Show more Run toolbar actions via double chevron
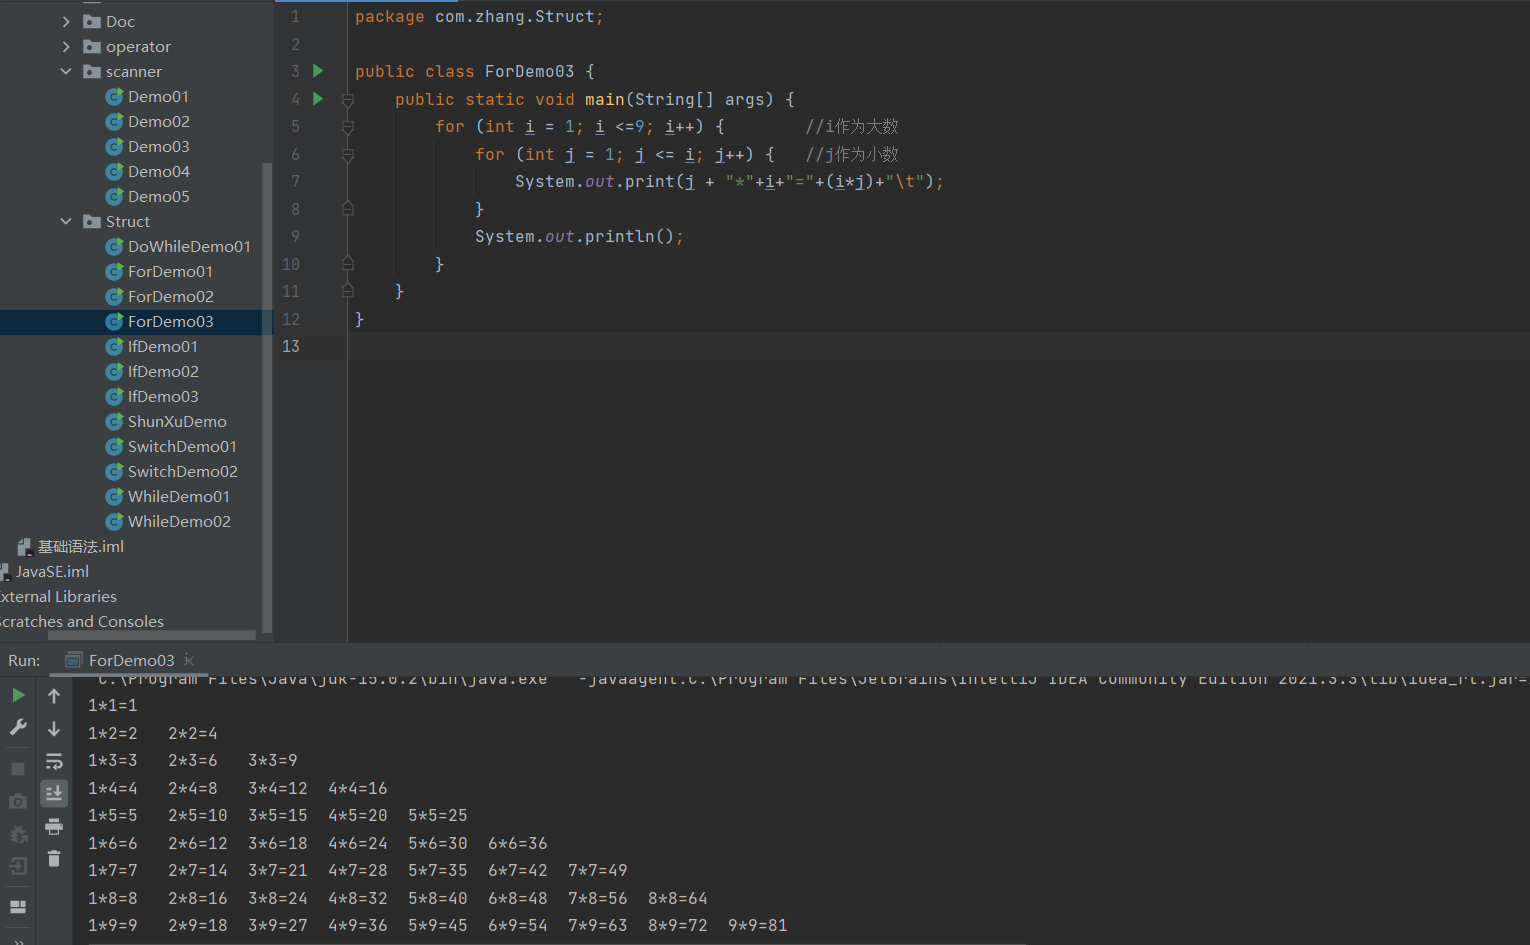 coord(18,940)
